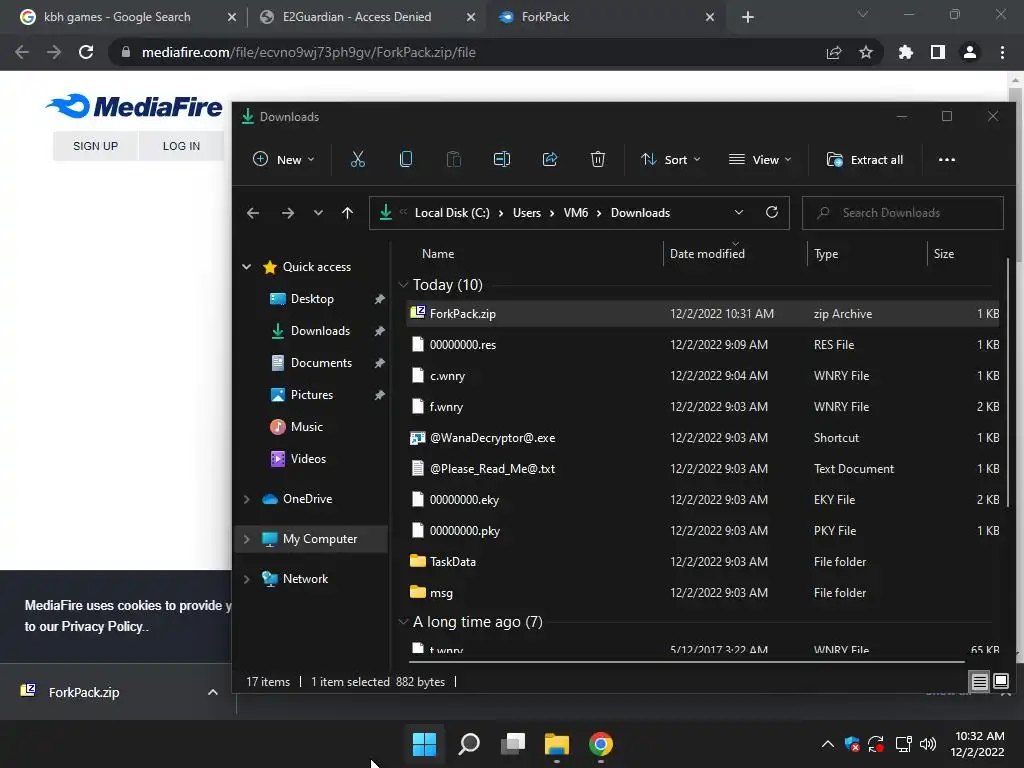Open Chrome Extensions puzzle icon
Image resolution: width=1024 pixels, height=768 pixels.
coord(906,52)
